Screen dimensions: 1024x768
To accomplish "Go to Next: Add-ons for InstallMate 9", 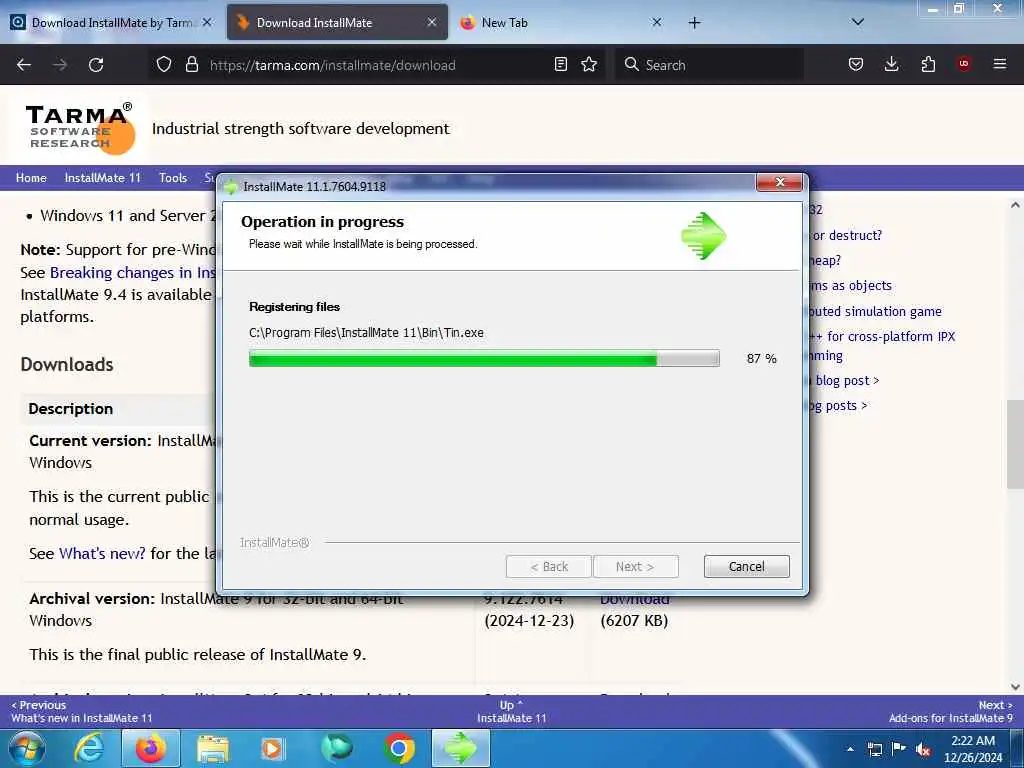I will point(950,711).
